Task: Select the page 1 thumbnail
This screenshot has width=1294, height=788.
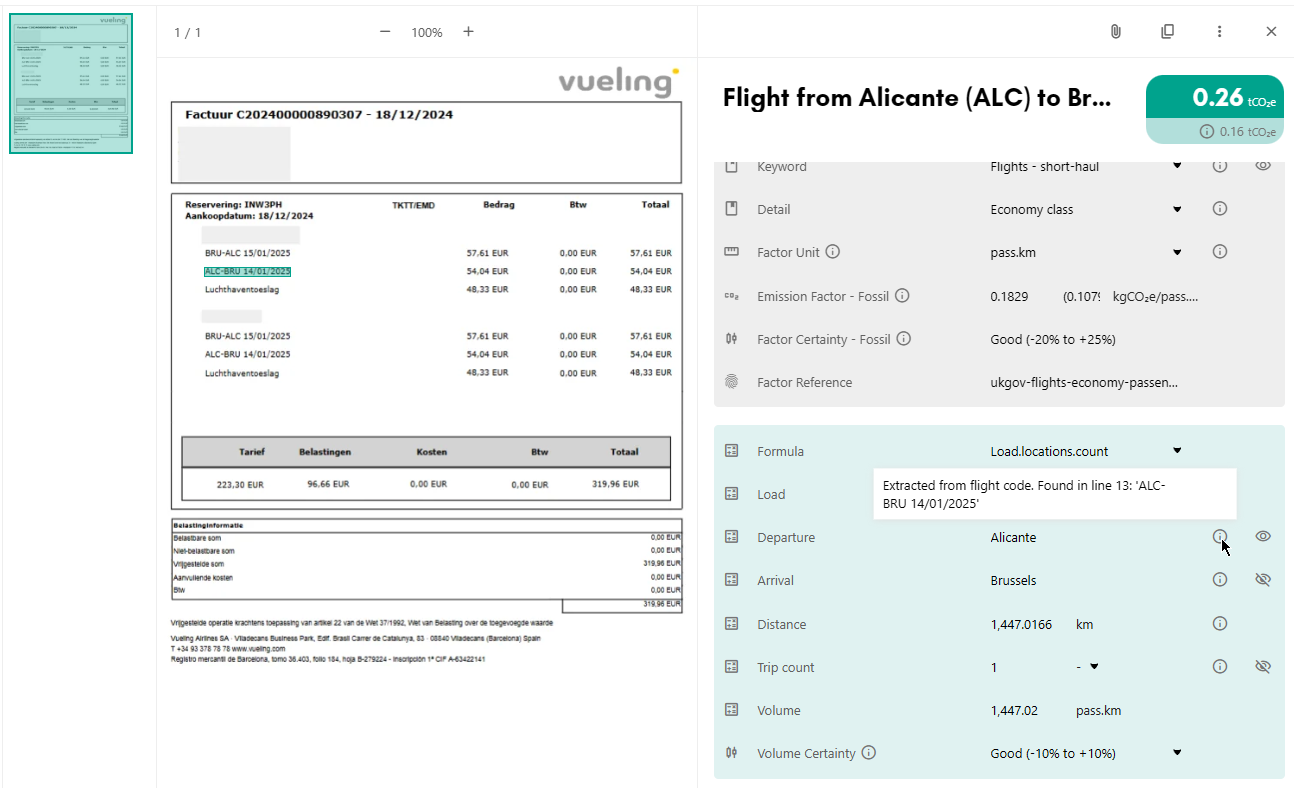Action: tap(71, 84)
